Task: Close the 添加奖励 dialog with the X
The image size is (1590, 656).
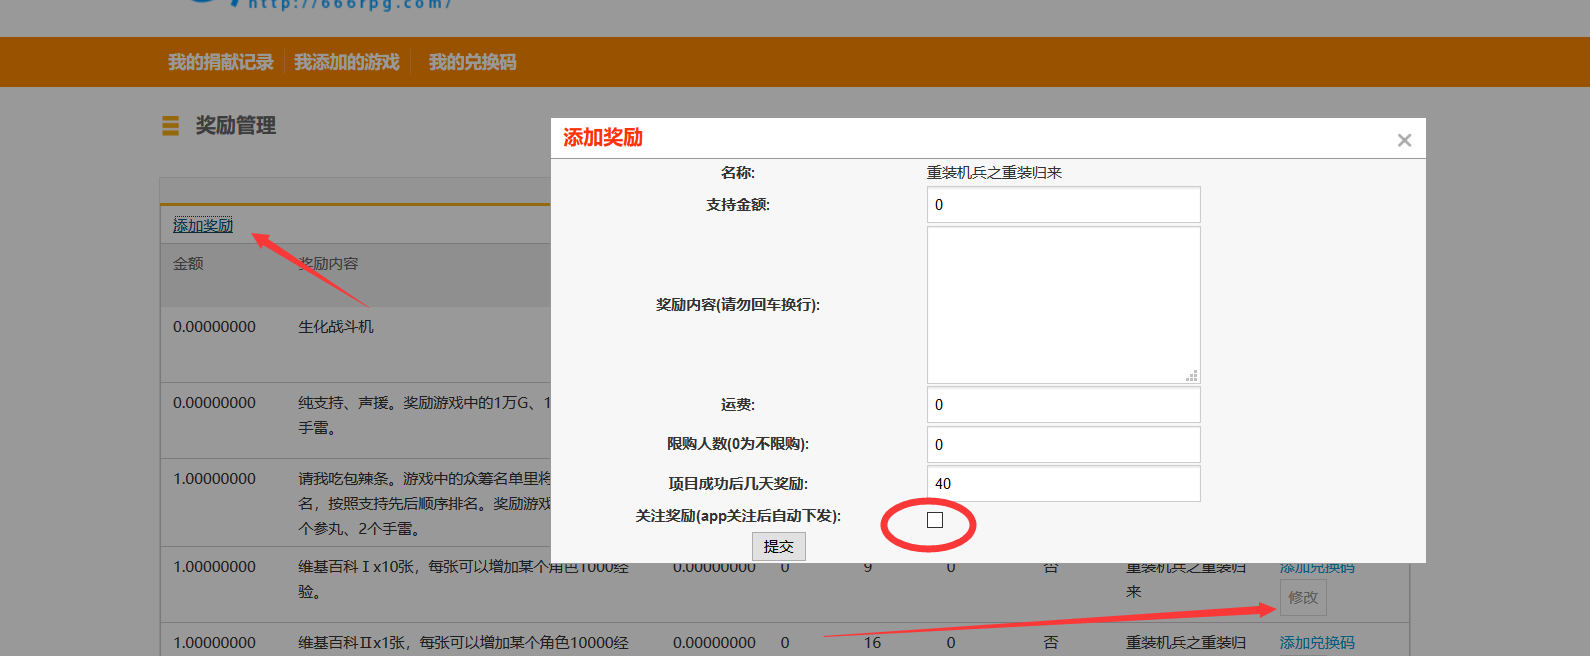Action: (x=1404, y=140)
